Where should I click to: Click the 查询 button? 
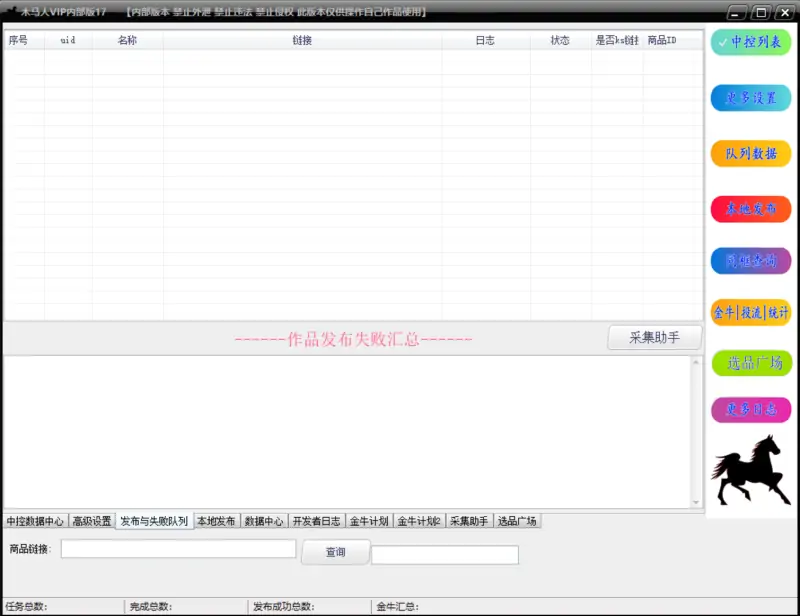(335, 552)
